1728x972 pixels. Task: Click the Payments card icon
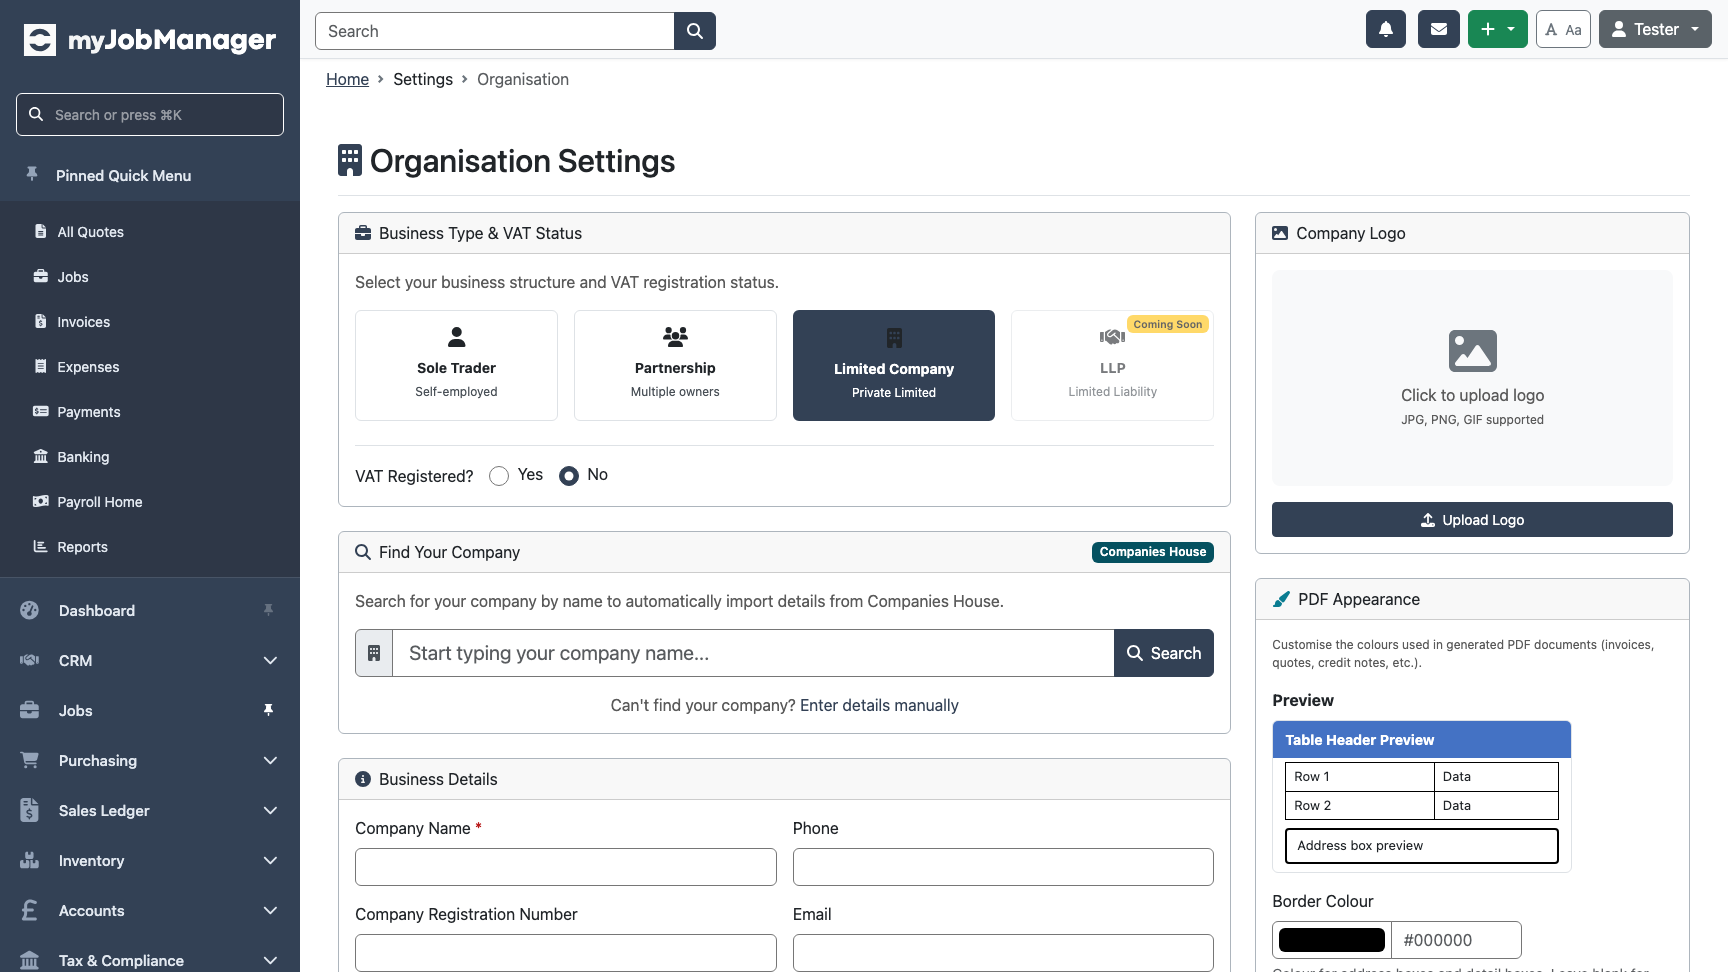[41, 411]
